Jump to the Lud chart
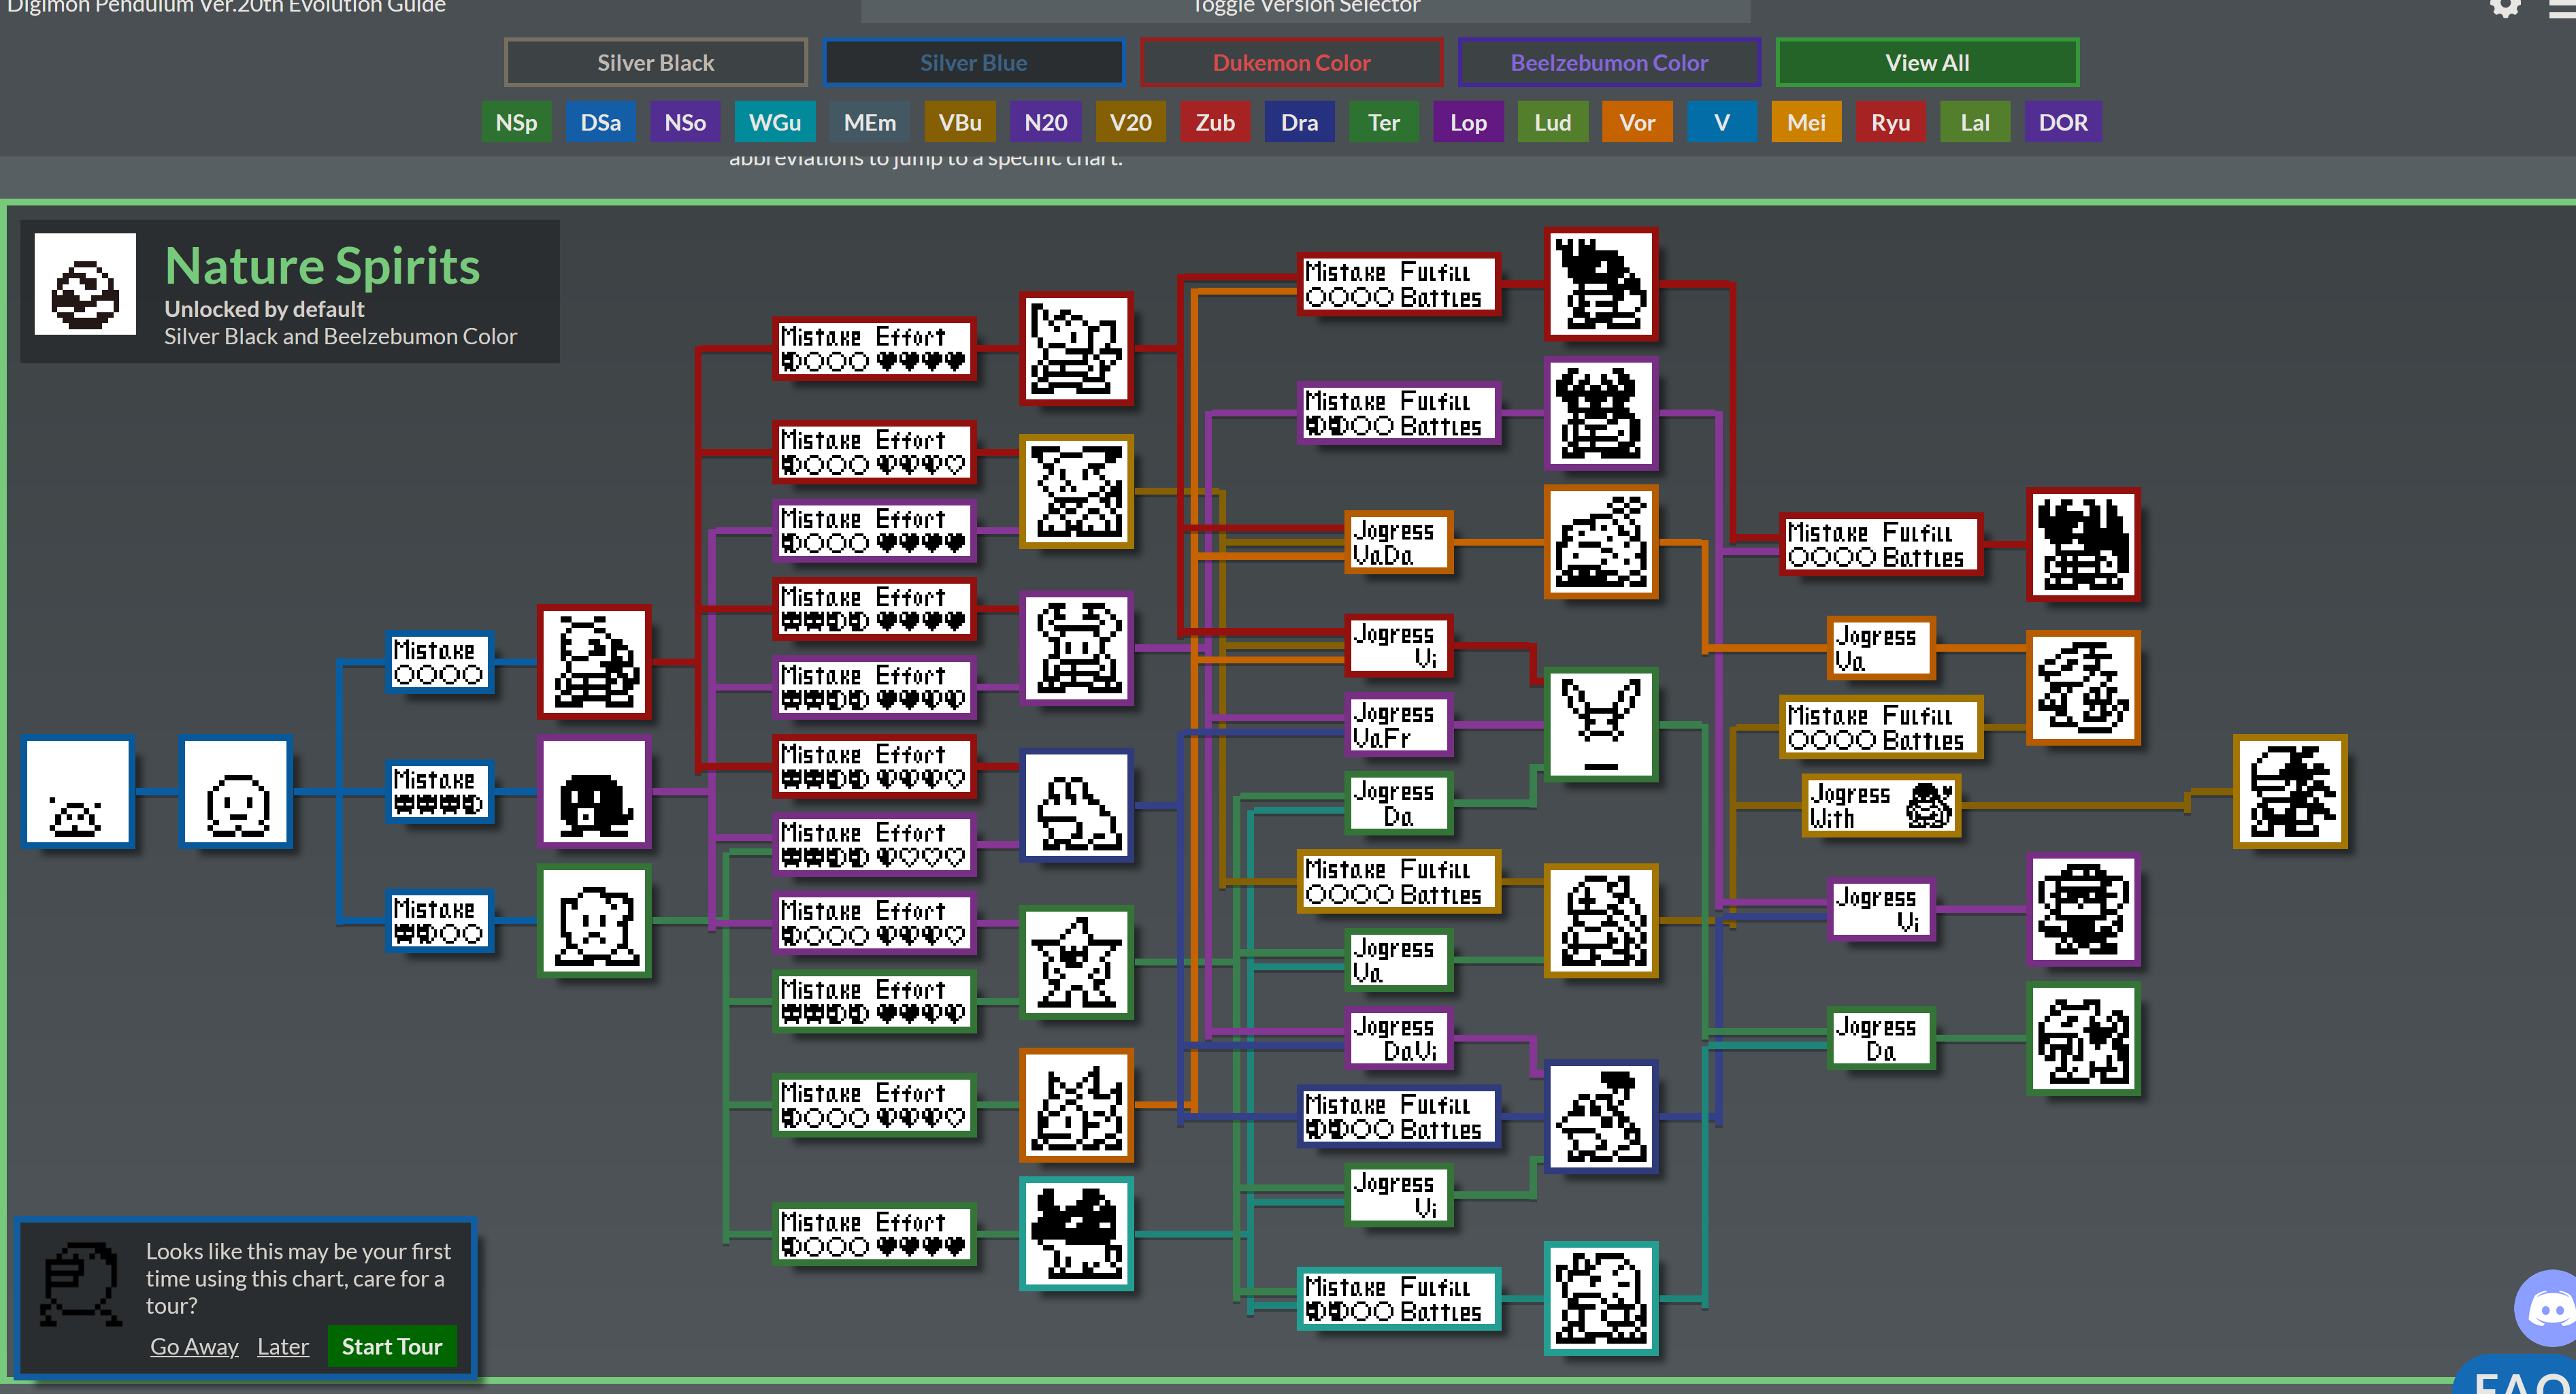 (x=1553, y=122)
